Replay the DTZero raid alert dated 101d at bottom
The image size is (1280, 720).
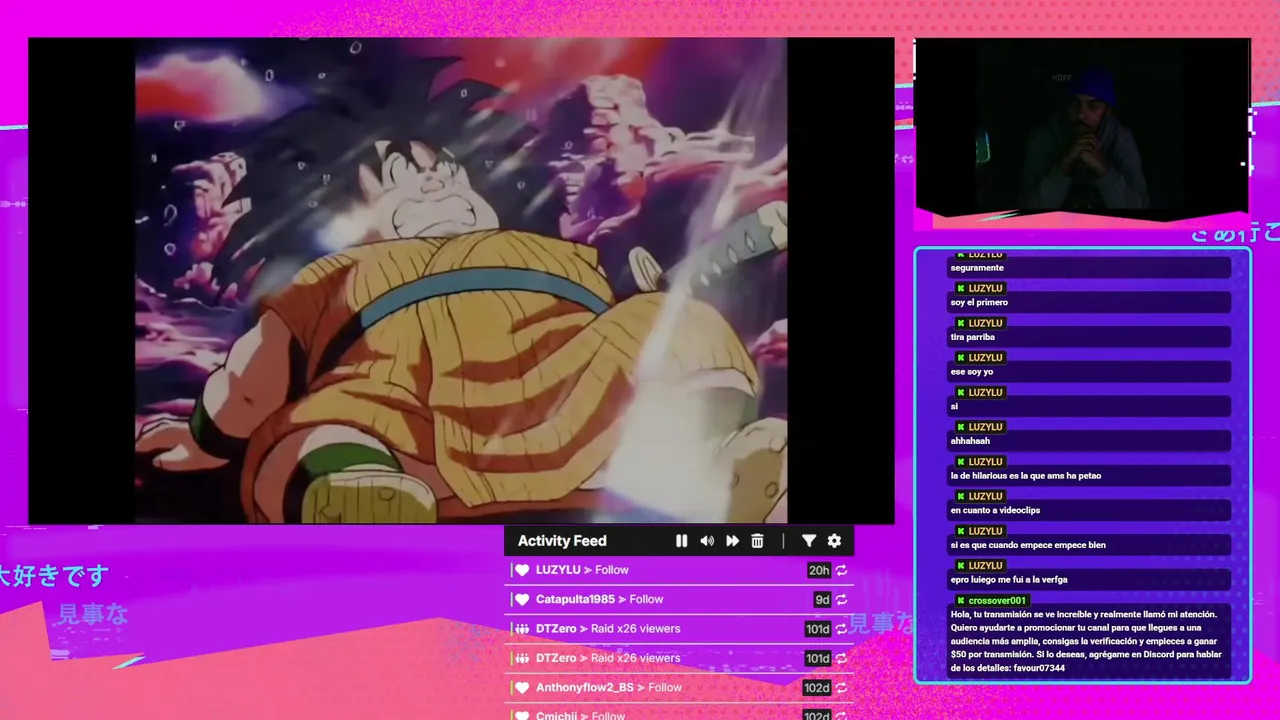(842, 659)
